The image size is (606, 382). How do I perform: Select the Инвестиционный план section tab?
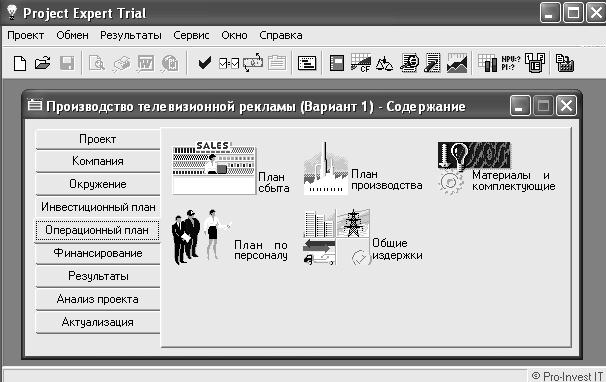pyautogui.click(x=97, y=207)
